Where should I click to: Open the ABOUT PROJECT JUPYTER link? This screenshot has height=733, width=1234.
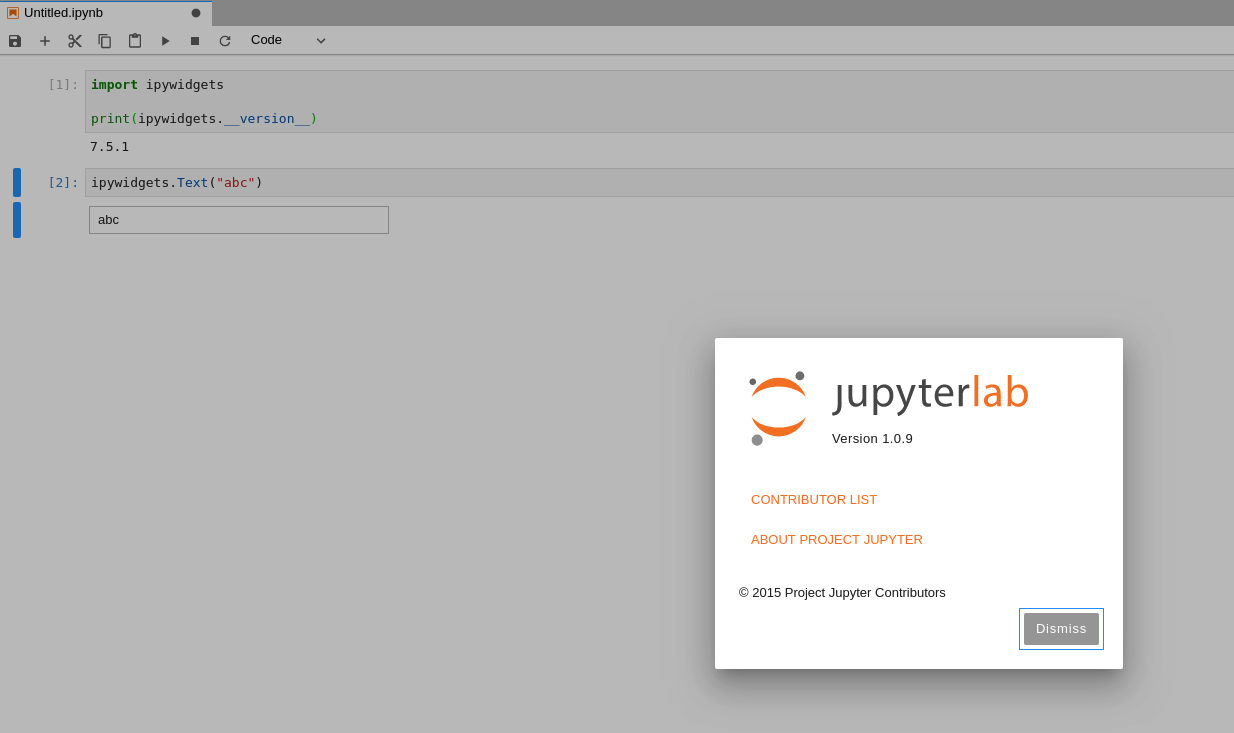(836, 539)
